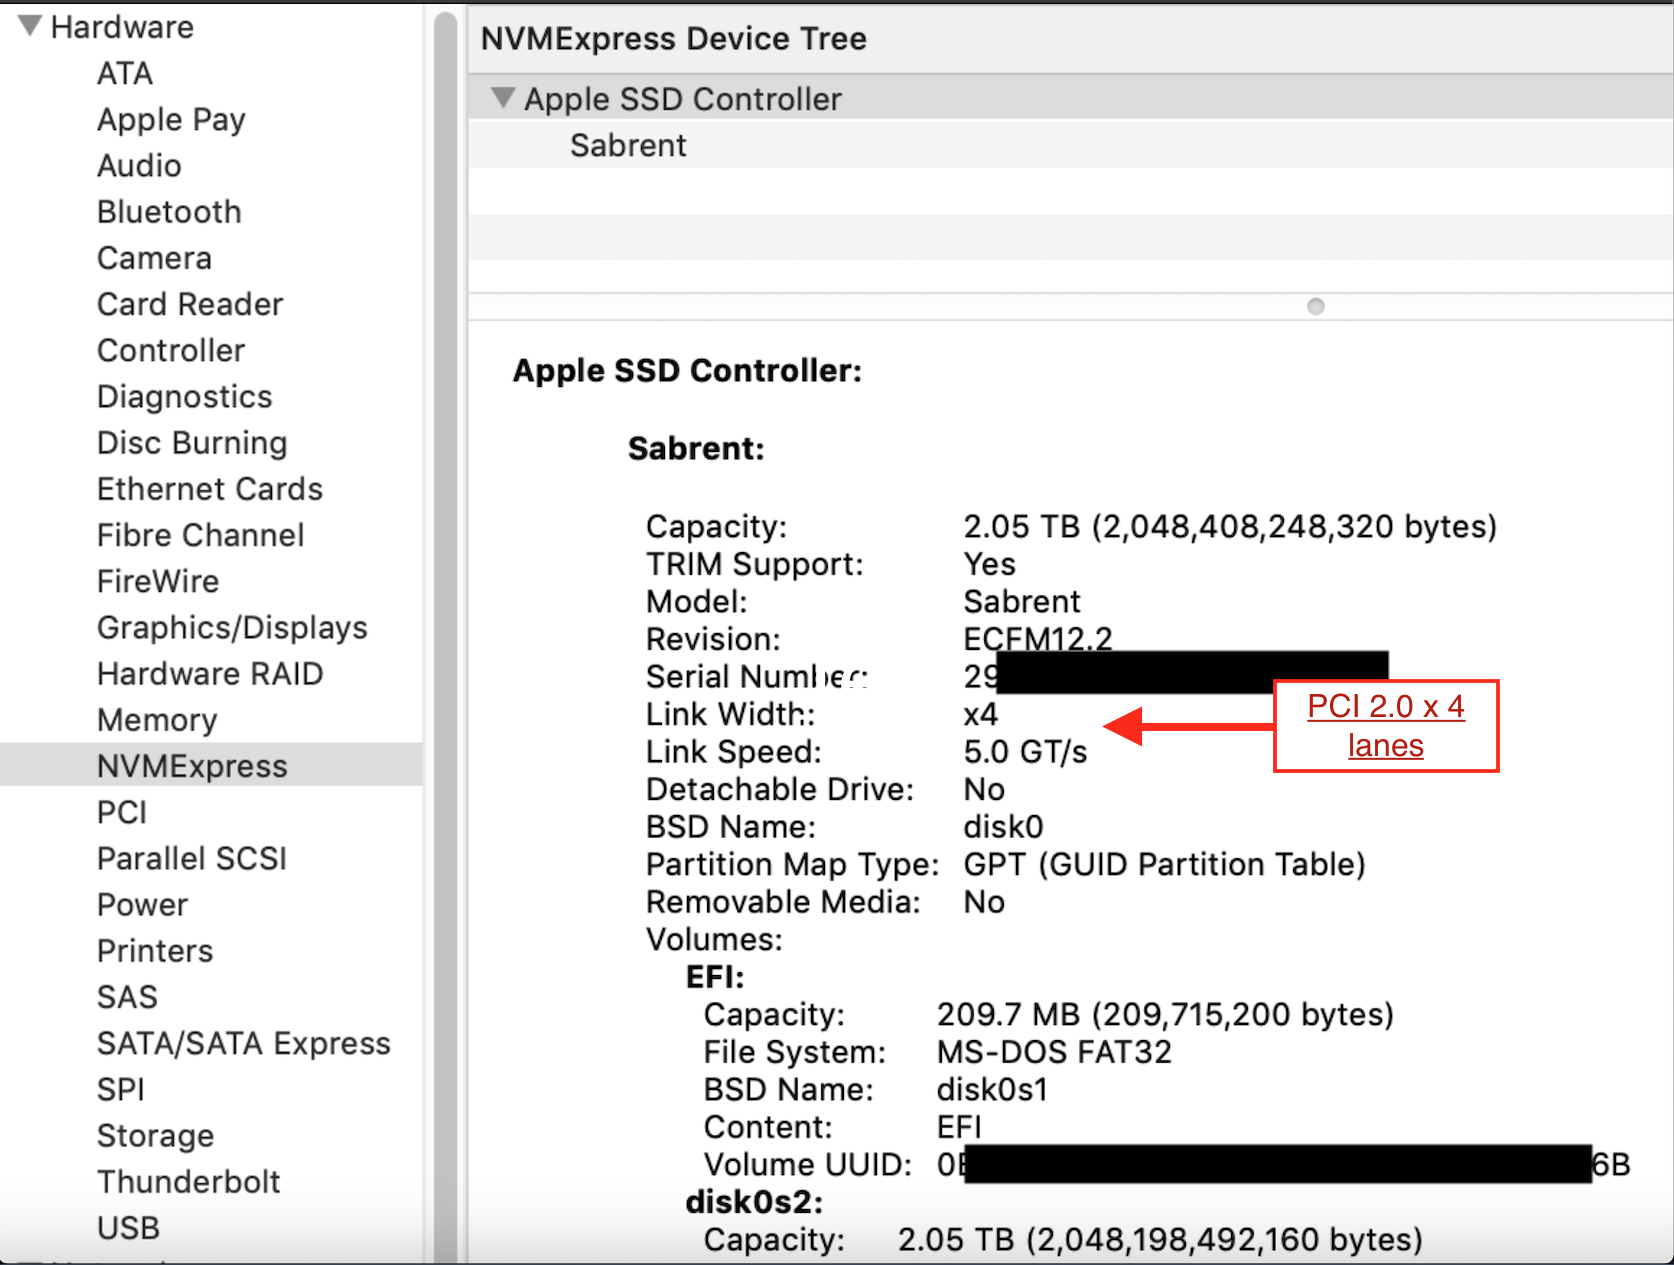1674x1265 pixels.
Task: Click the capacity value 2.05 TB (2,048,408,248,320 bytes)
Action: click(x=1230, y=526)
